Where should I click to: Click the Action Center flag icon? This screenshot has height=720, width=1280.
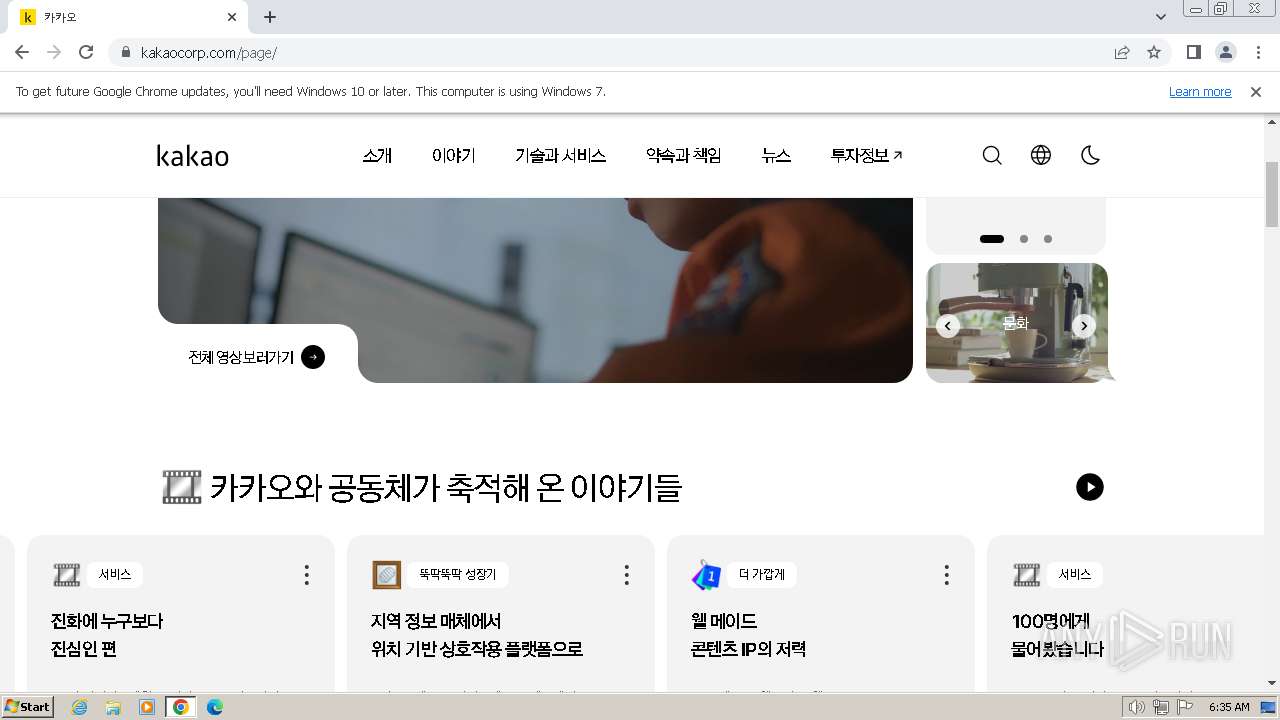[x=1184, y=707]
